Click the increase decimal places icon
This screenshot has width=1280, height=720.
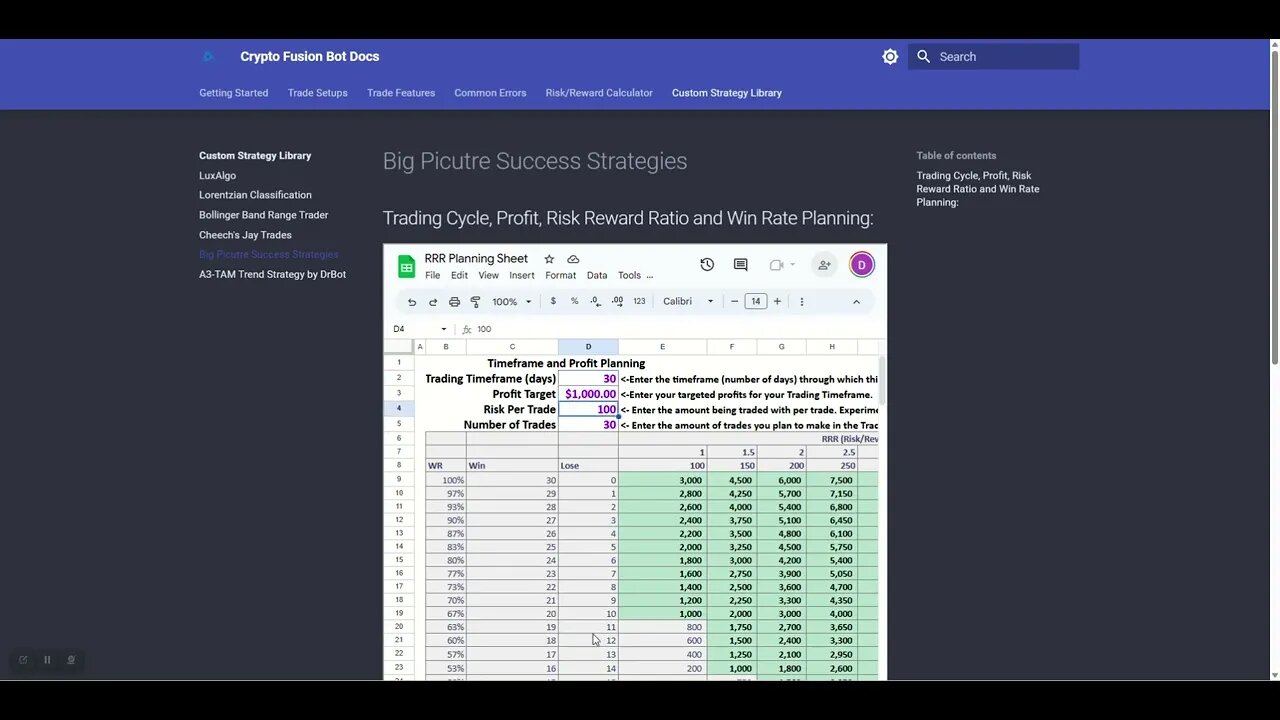(617, 301)
